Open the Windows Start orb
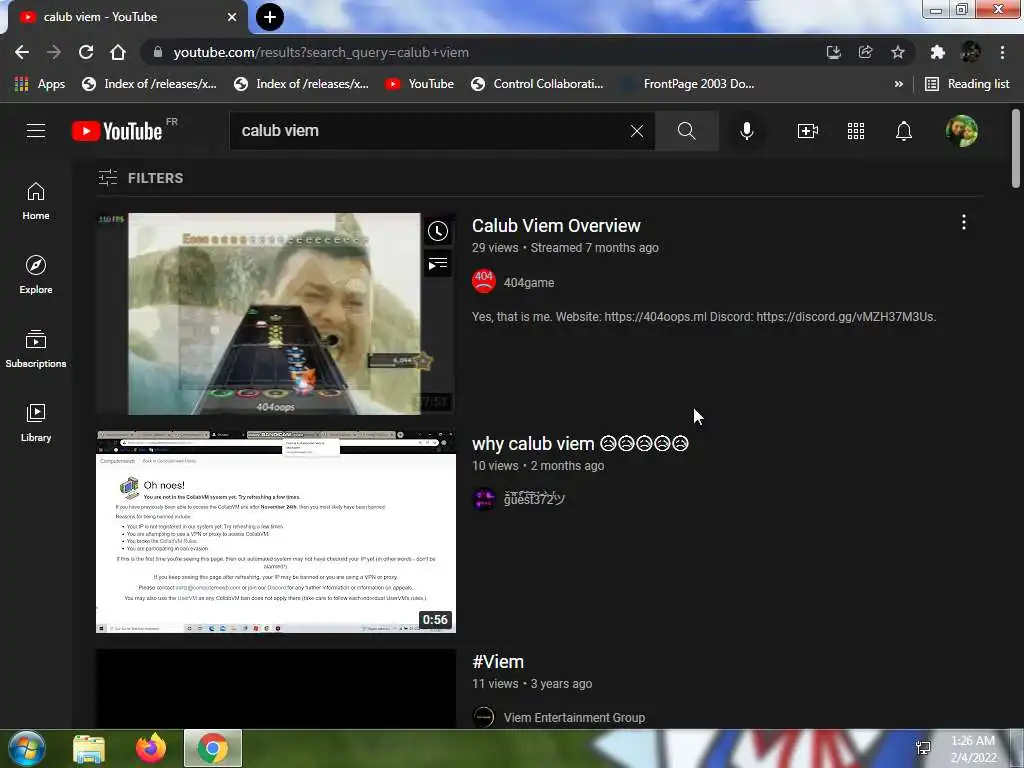The width and height of the screenshot is (1024, 768). pyautogui.click(x=27, y=748)
